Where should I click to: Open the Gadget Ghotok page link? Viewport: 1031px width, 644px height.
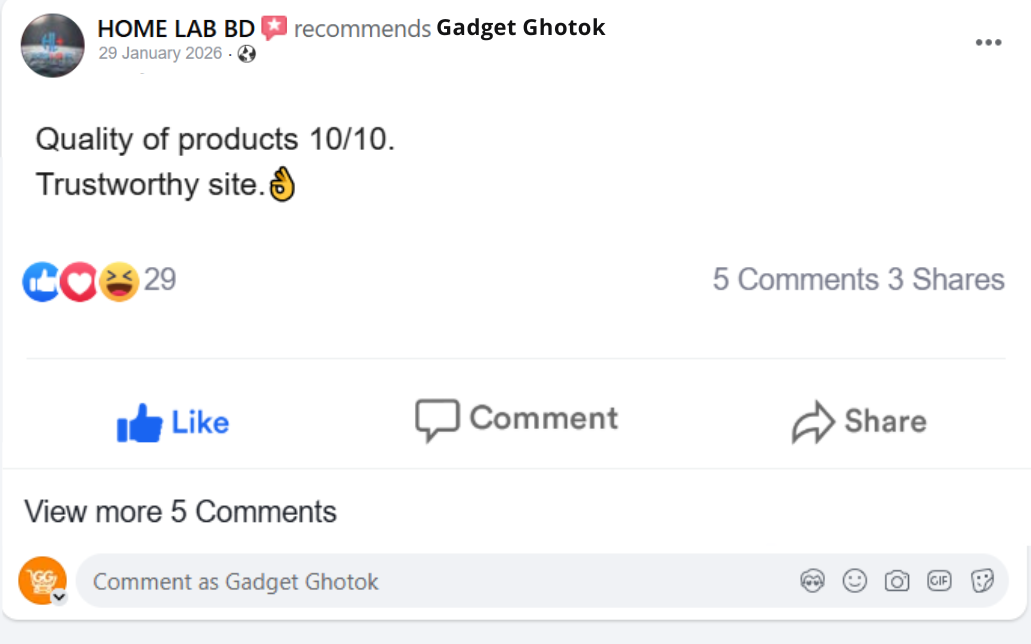pos(520,28)
